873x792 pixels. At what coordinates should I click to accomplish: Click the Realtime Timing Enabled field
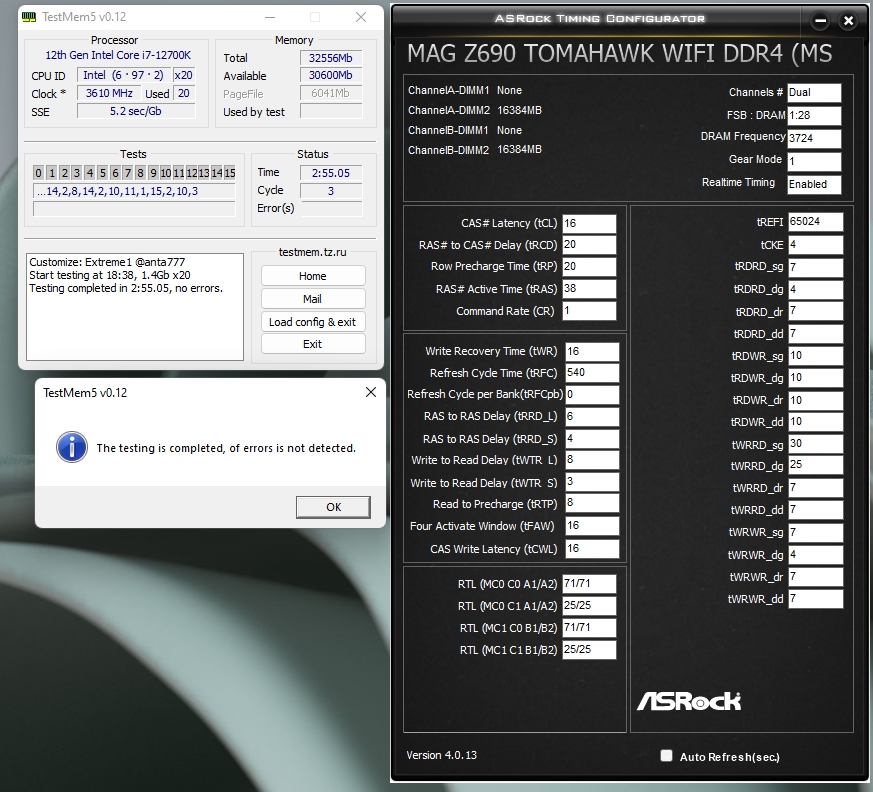(814, 184)
